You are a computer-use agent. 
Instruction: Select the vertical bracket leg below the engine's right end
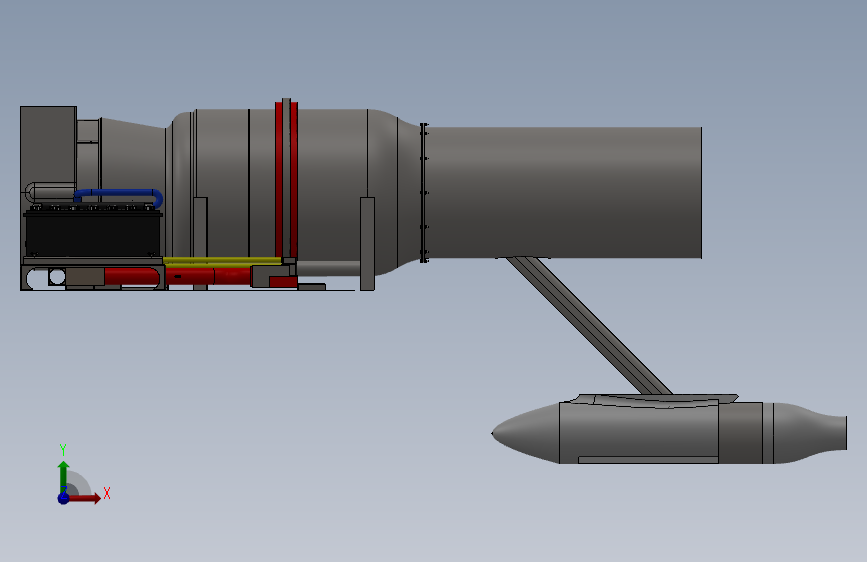pyautogui.click(x=367, y=243)
